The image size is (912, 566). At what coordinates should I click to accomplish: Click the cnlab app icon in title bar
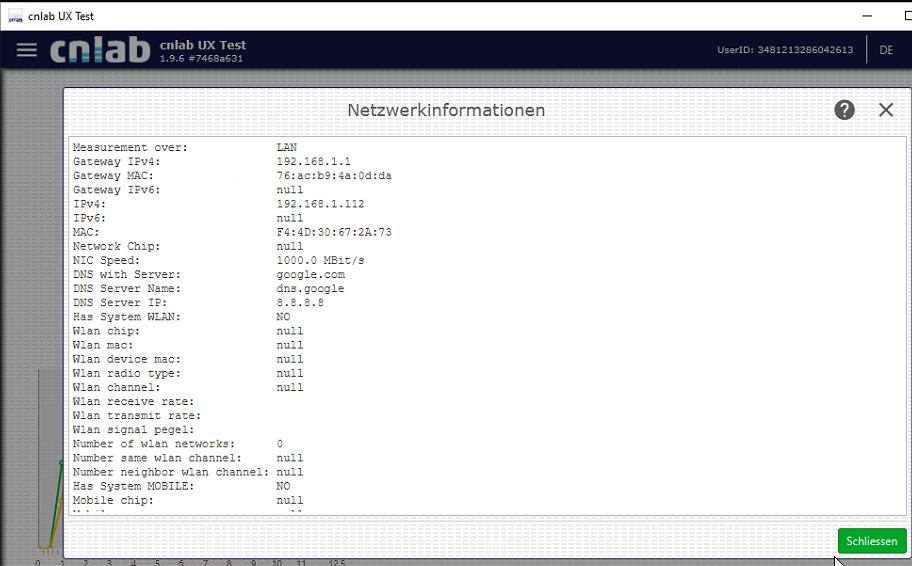[15, 15]
